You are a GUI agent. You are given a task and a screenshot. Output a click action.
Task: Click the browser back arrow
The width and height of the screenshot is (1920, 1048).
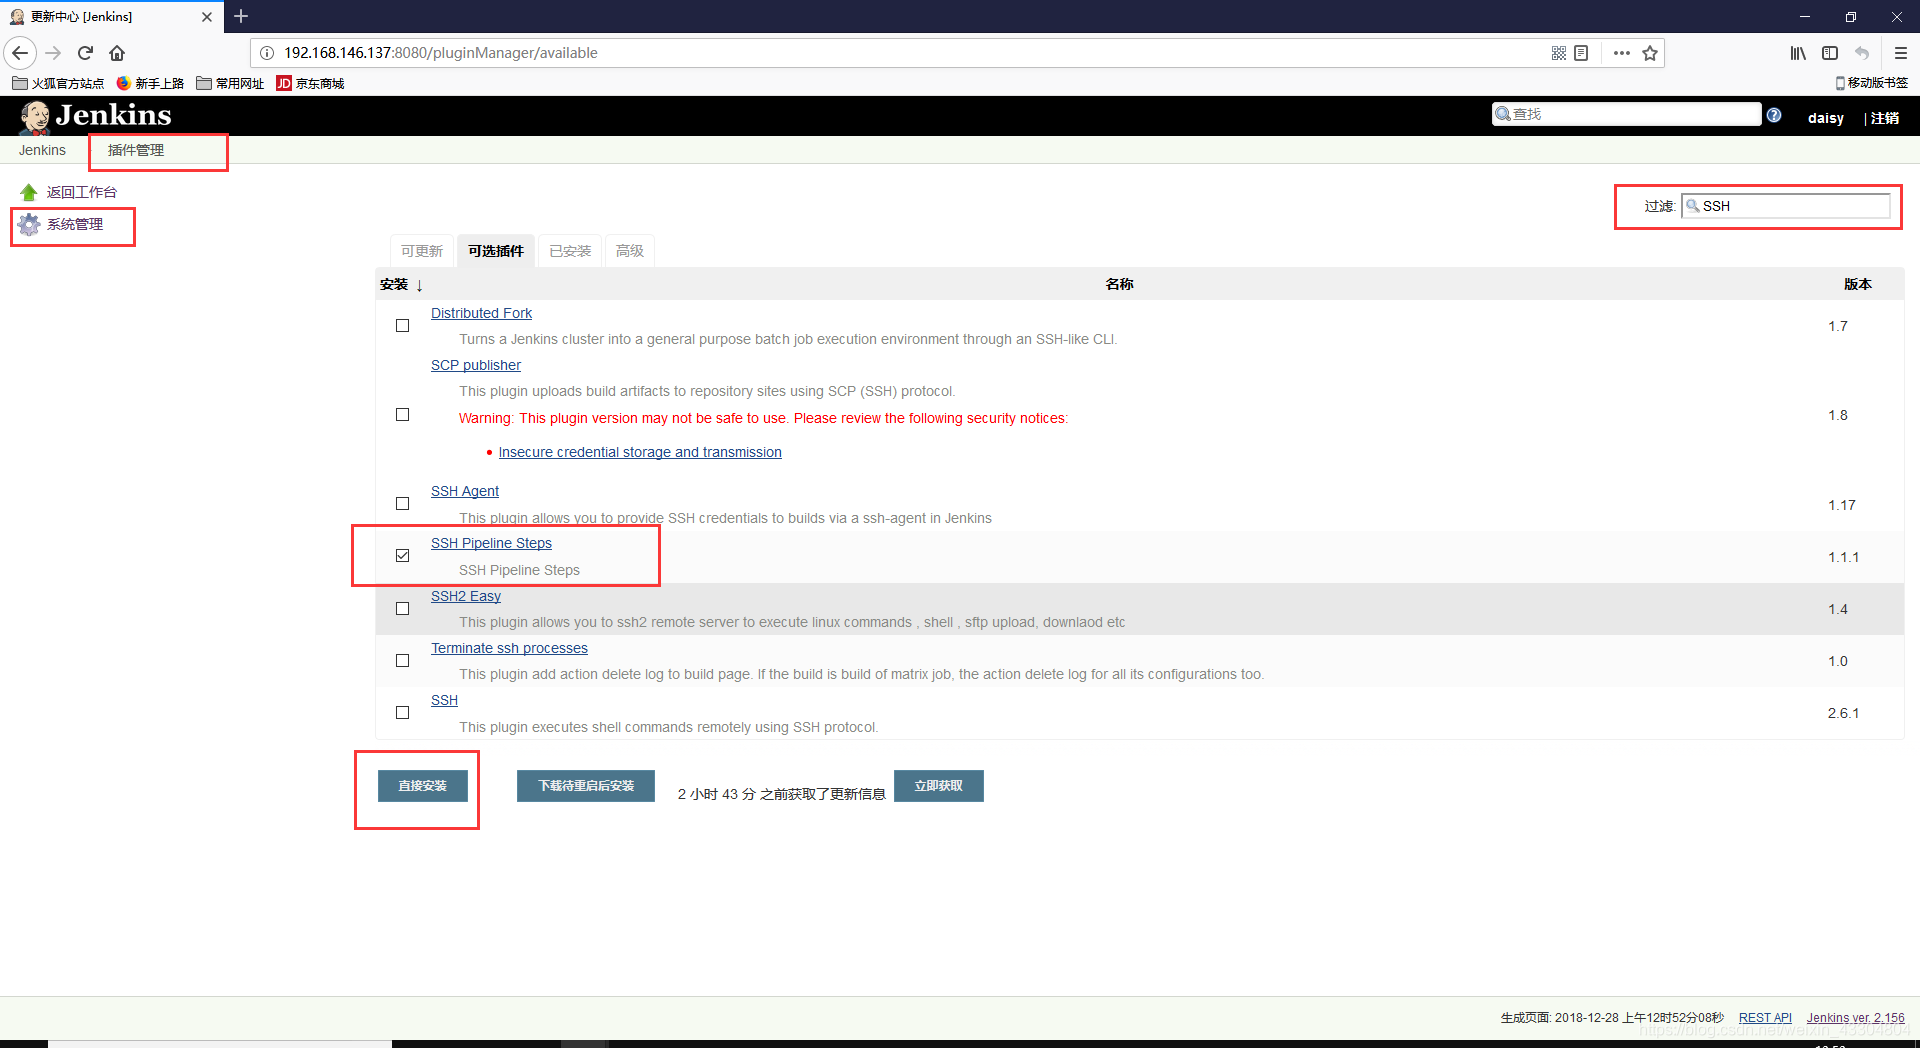point(20,53)
